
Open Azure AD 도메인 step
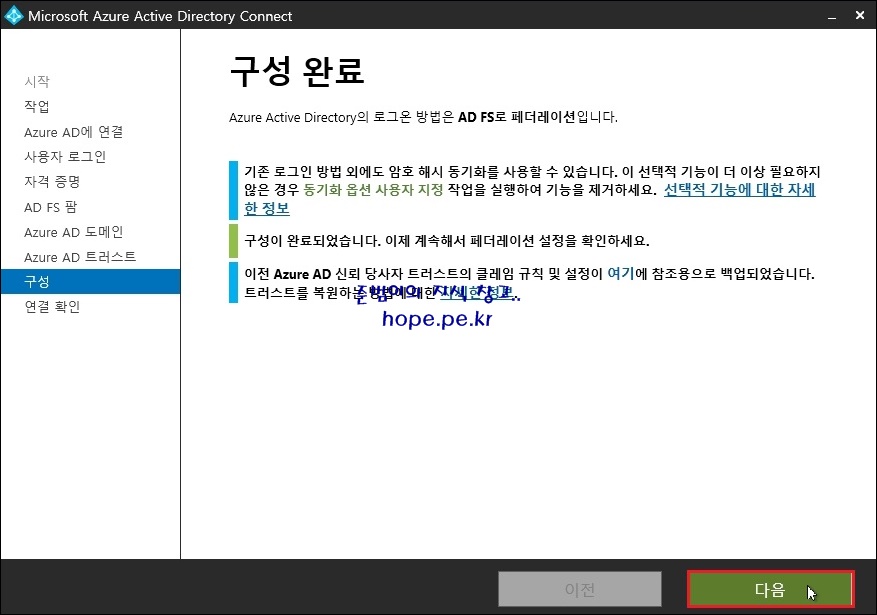[73, 232]
